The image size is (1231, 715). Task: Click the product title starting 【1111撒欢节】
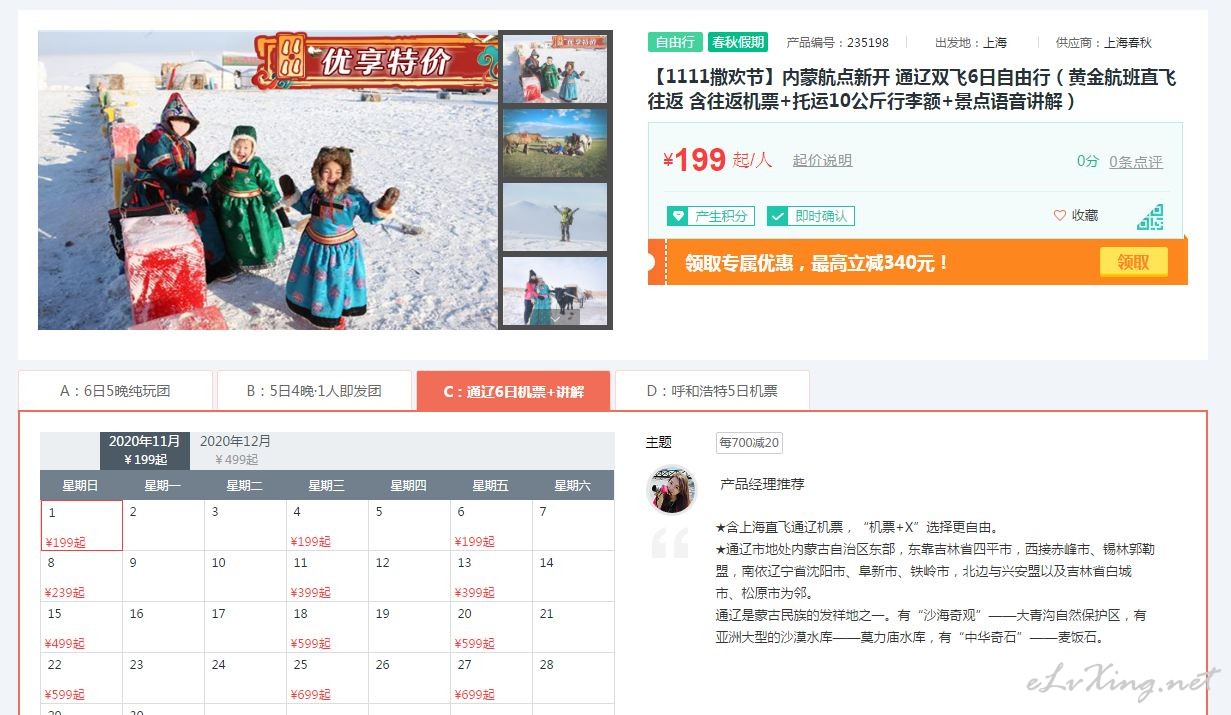click(x=913, y=89)
